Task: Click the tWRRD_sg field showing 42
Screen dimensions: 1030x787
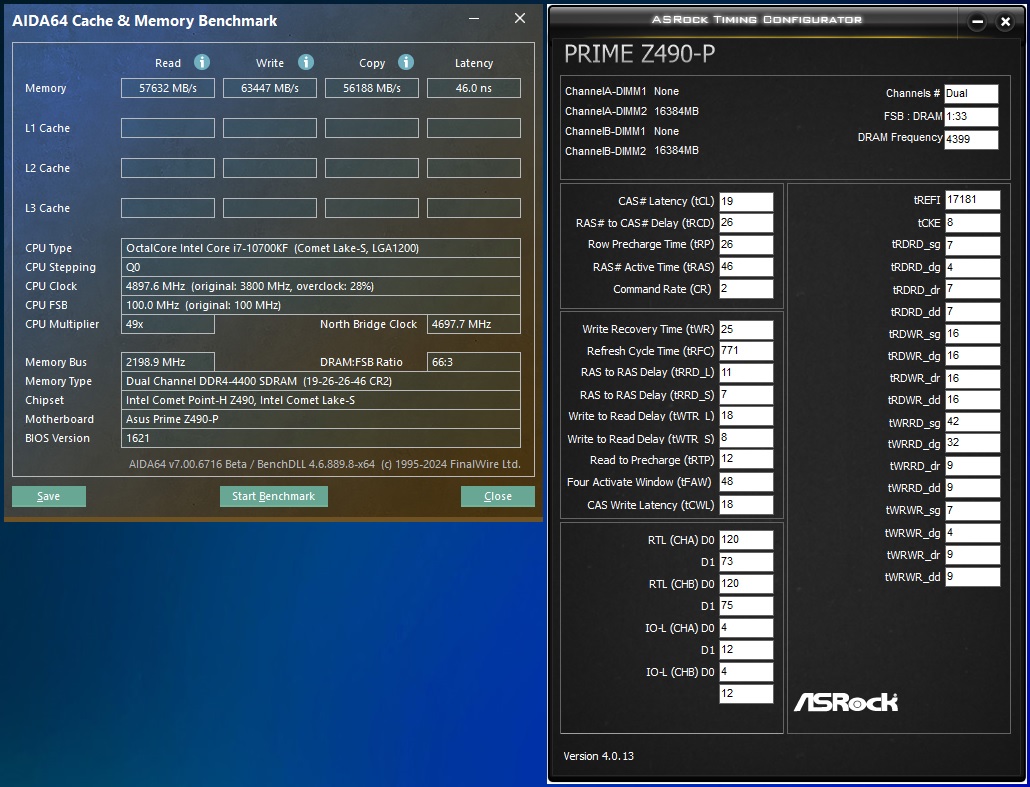Action: pos(973,422)
